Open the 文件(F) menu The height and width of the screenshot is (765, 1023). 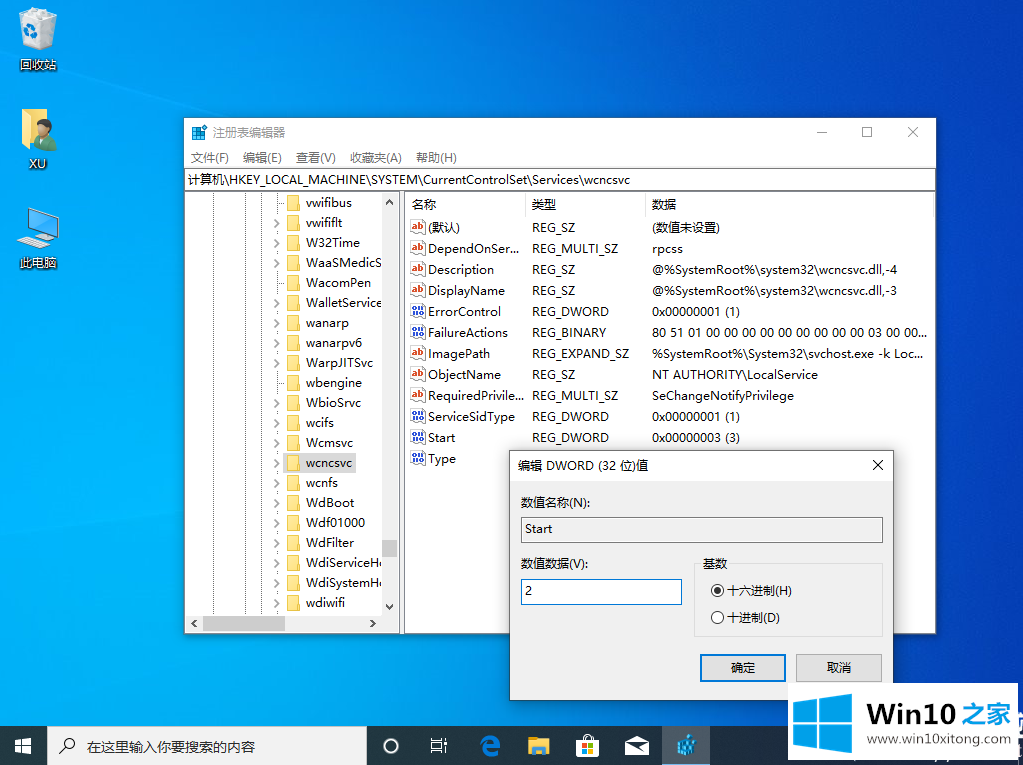click(x=210, y=158)
